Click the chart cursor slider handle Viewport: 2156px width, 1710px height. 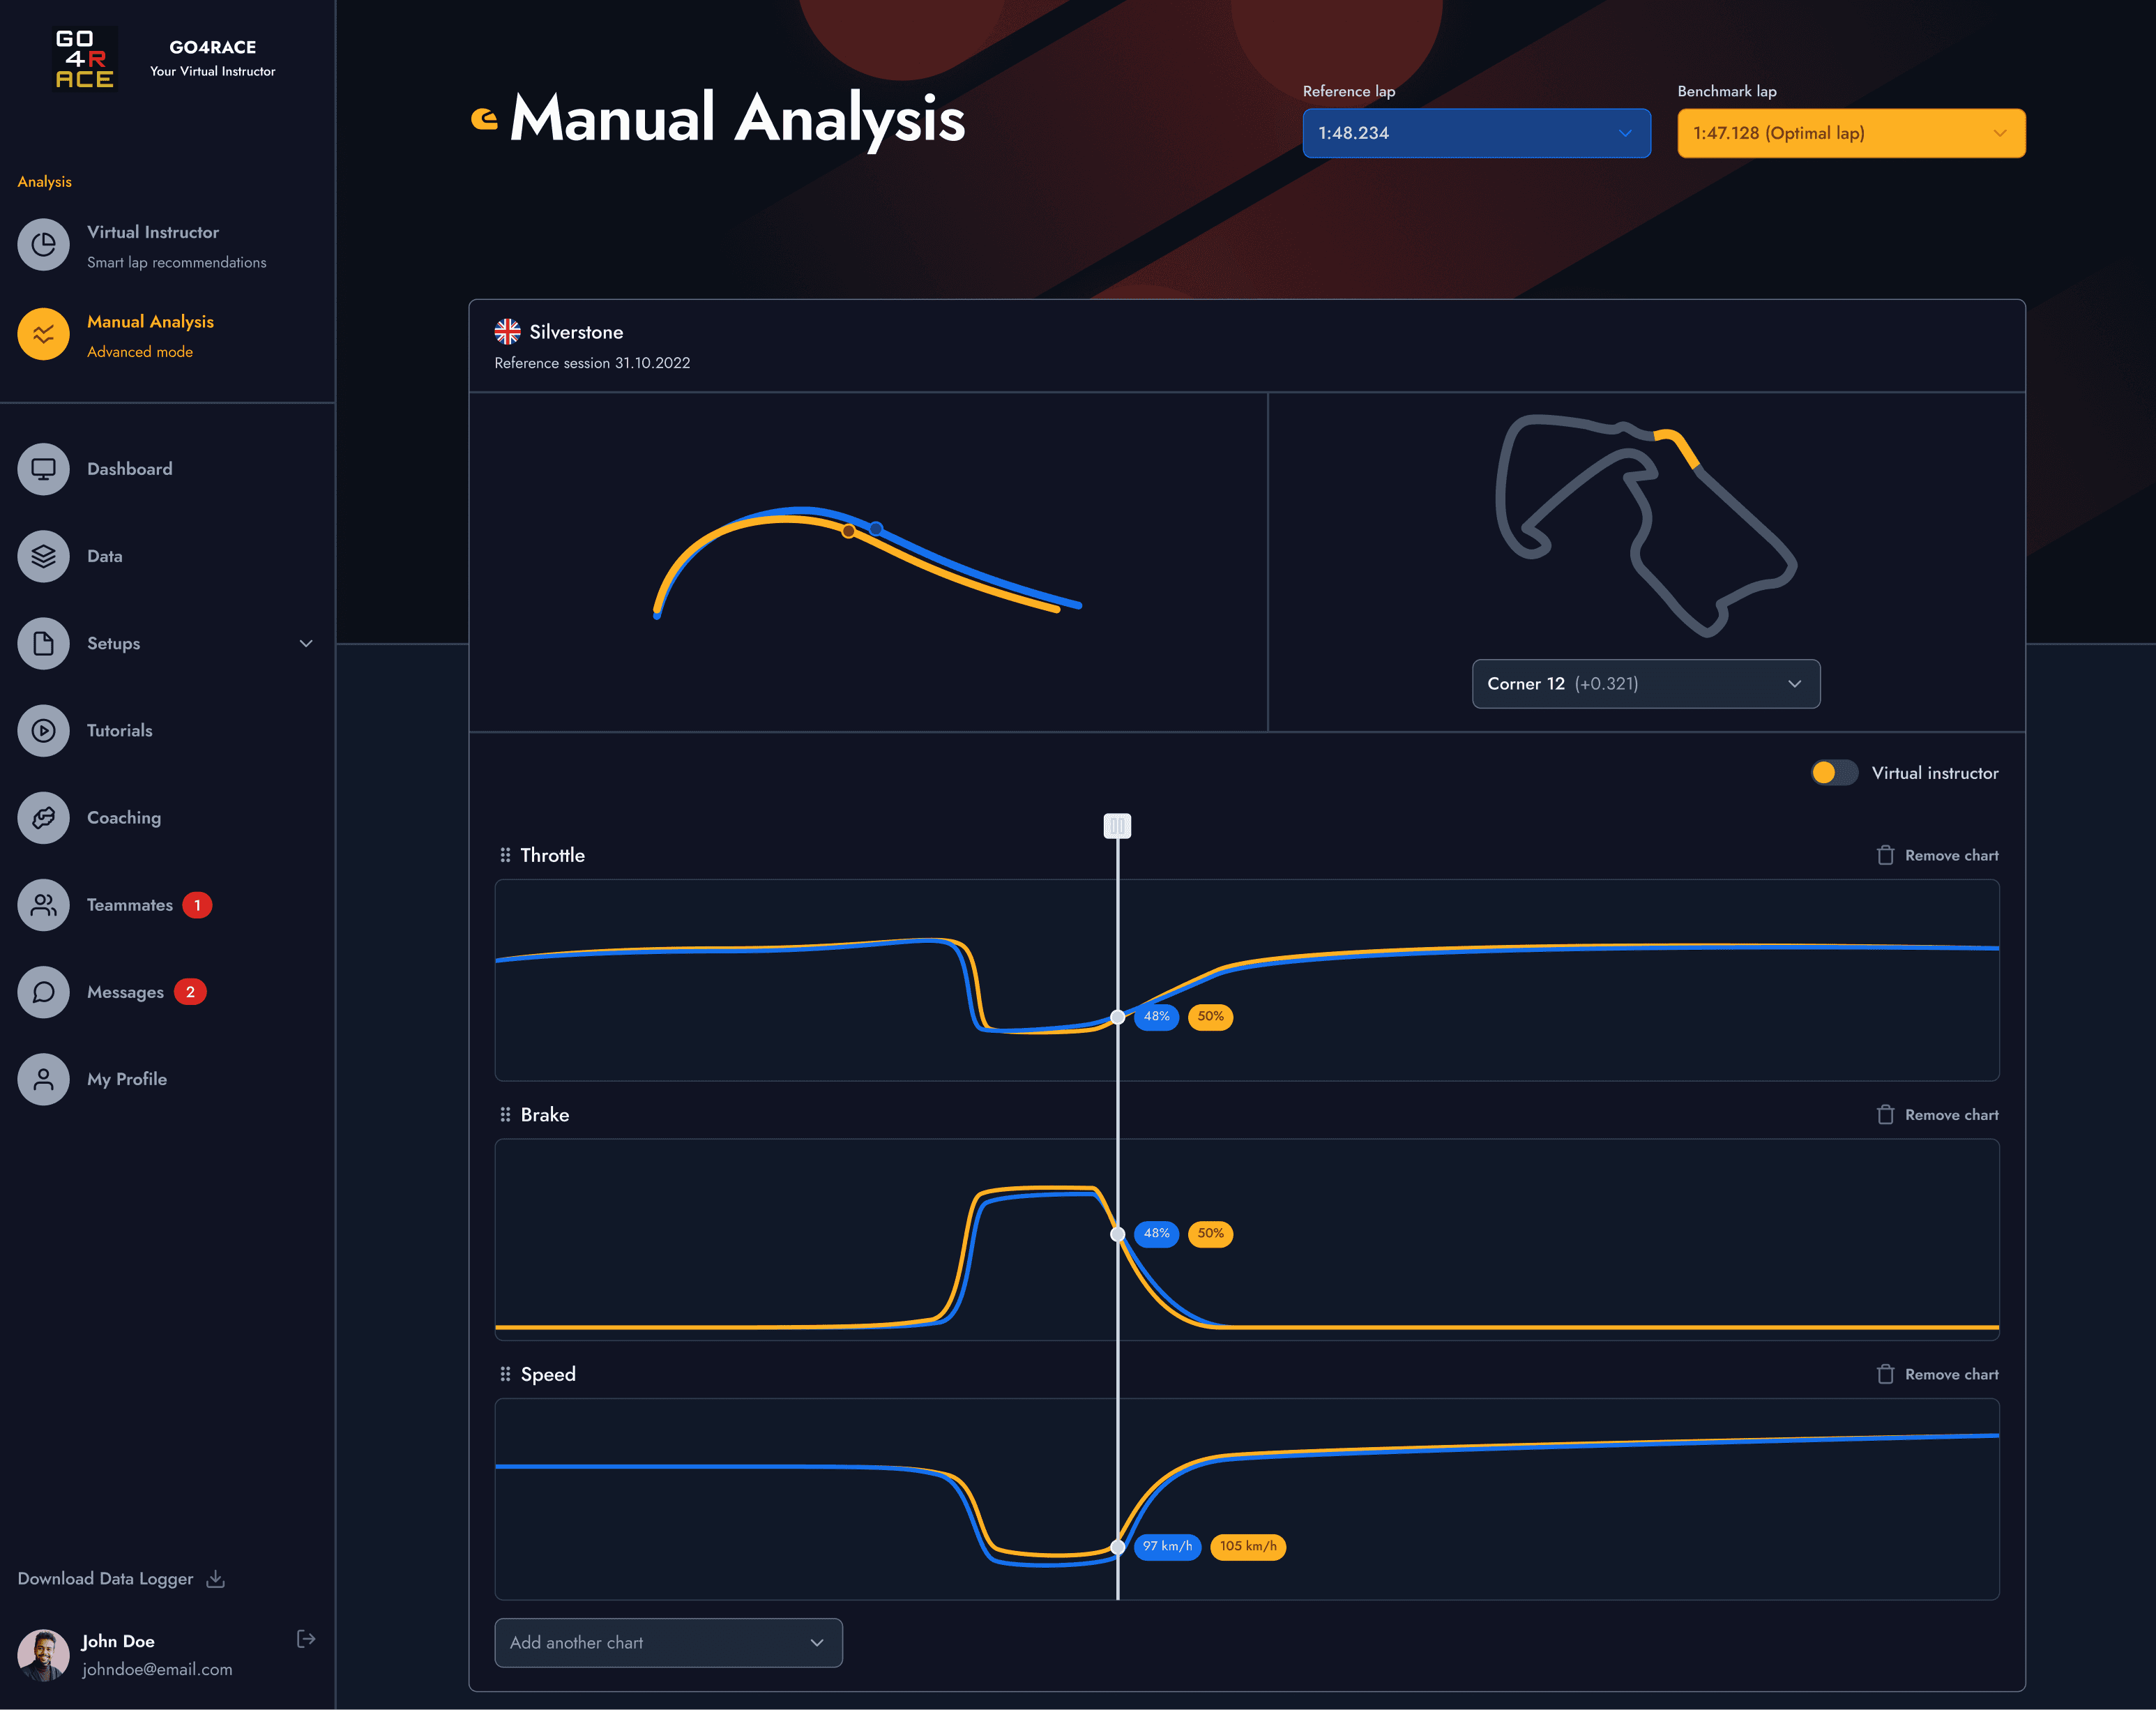1117,826
